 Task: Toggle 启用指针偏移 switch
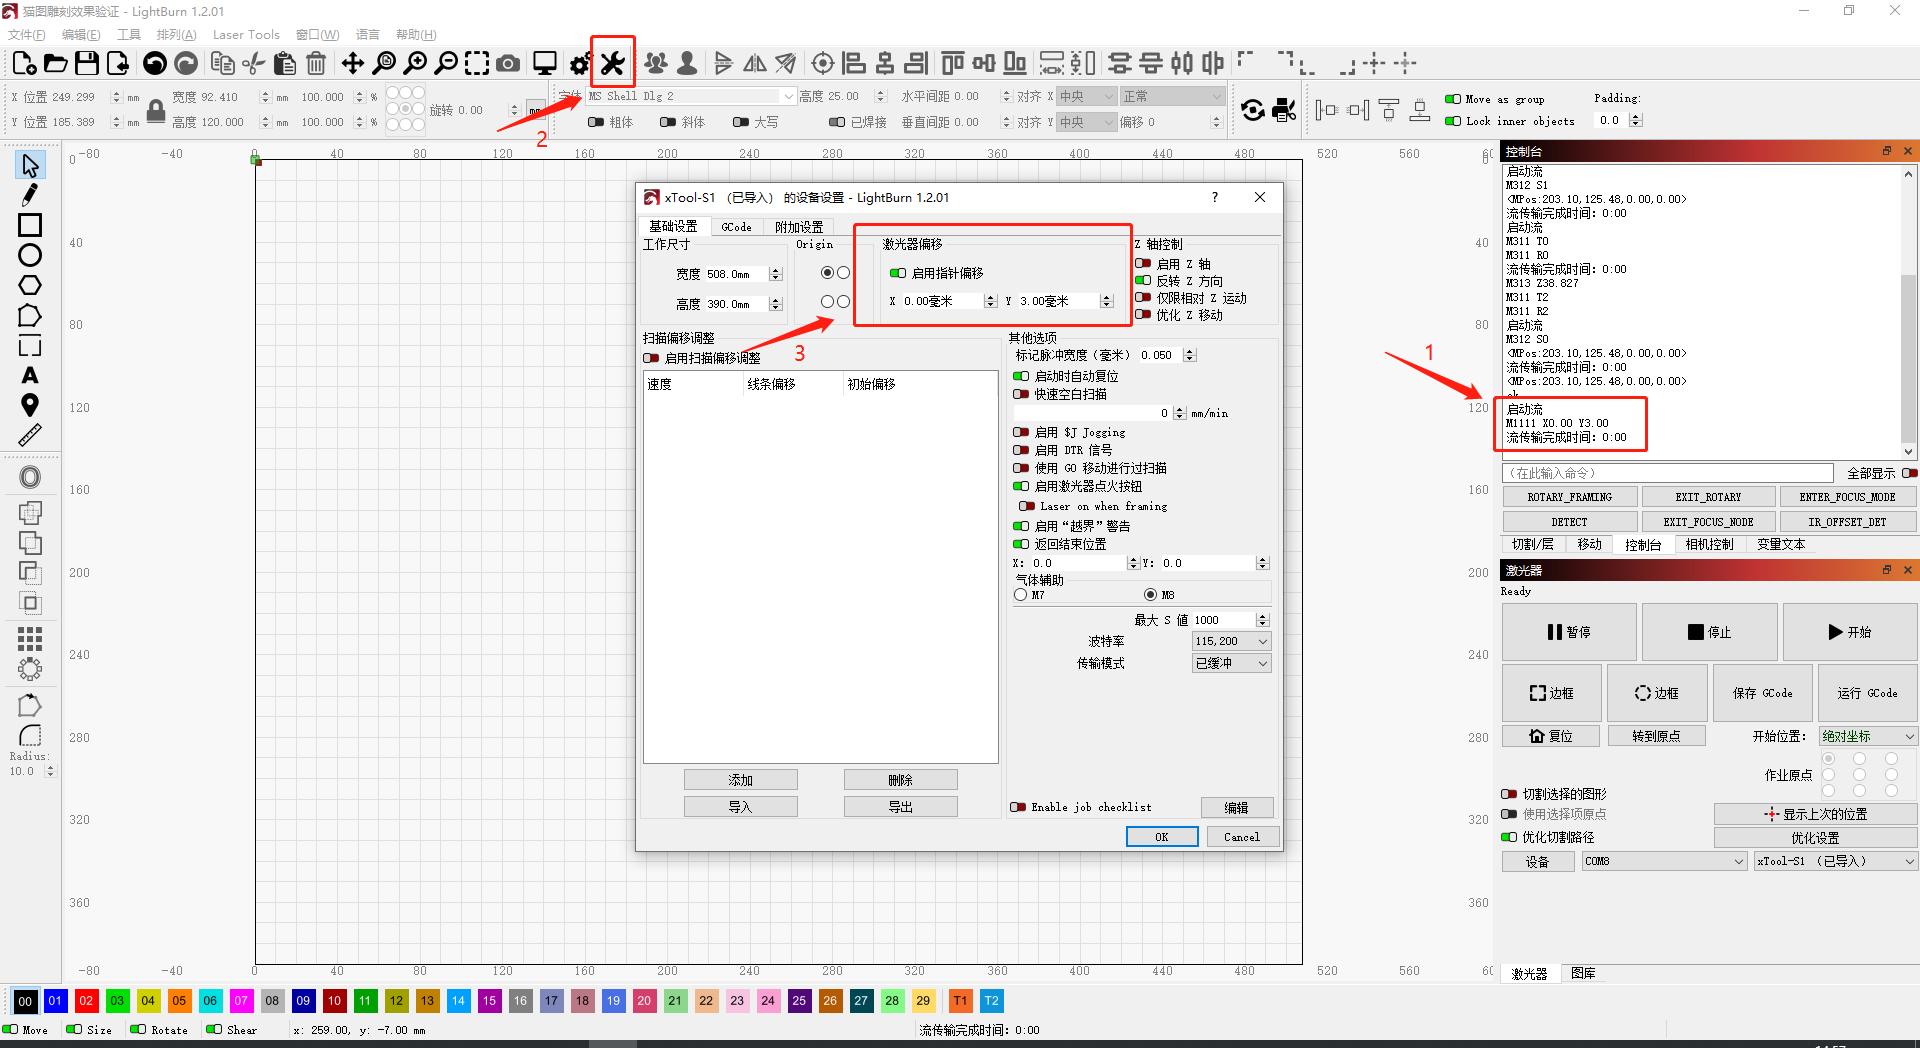(898, 273)
